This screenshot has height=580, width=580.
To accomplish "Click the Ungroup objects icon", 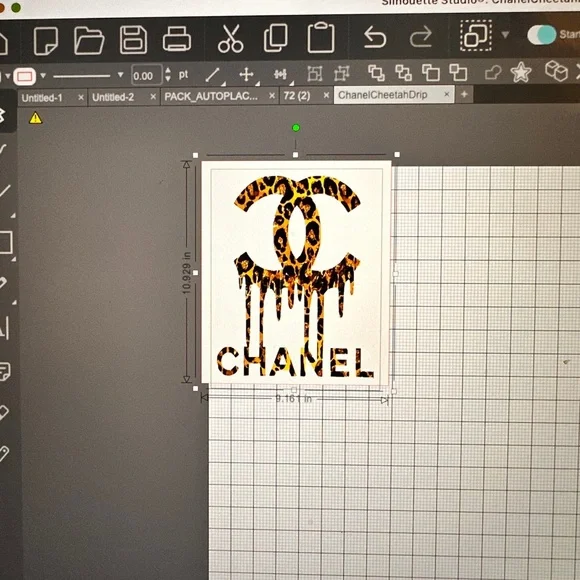I will click(342, 73).
